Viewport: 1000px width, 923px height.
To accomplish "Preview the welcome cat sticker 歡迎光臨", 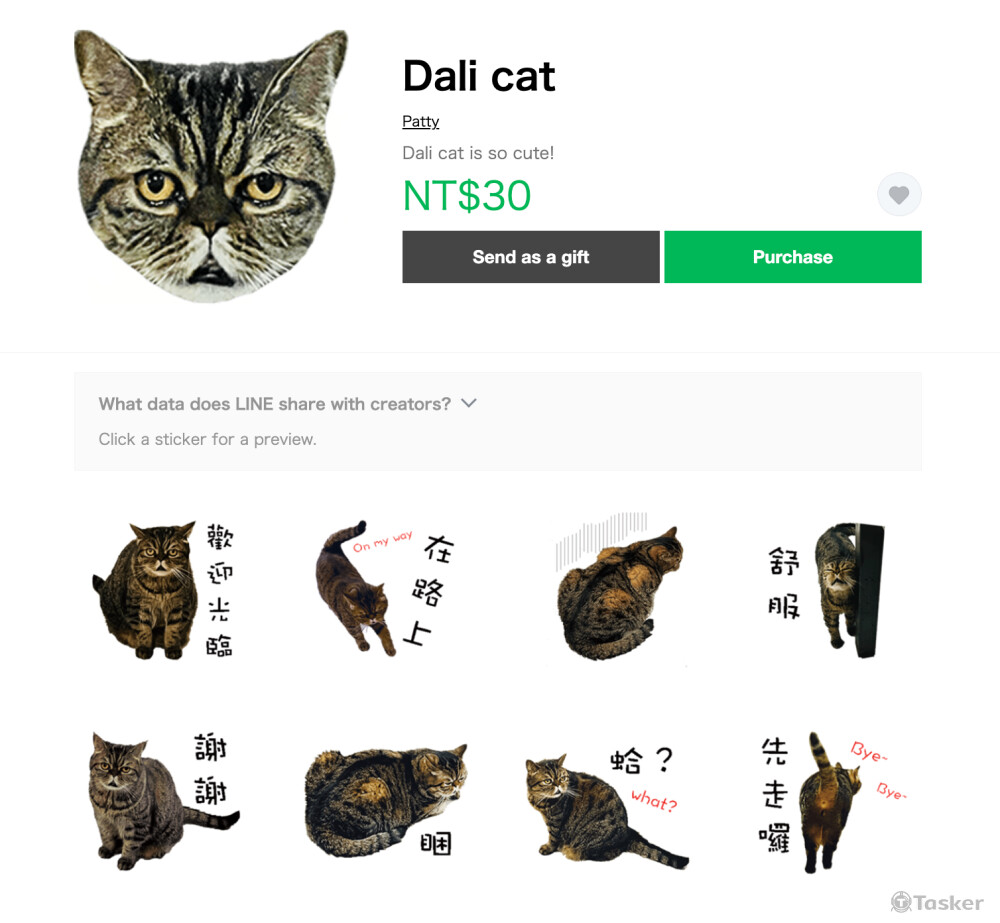I will click(163, 590).
